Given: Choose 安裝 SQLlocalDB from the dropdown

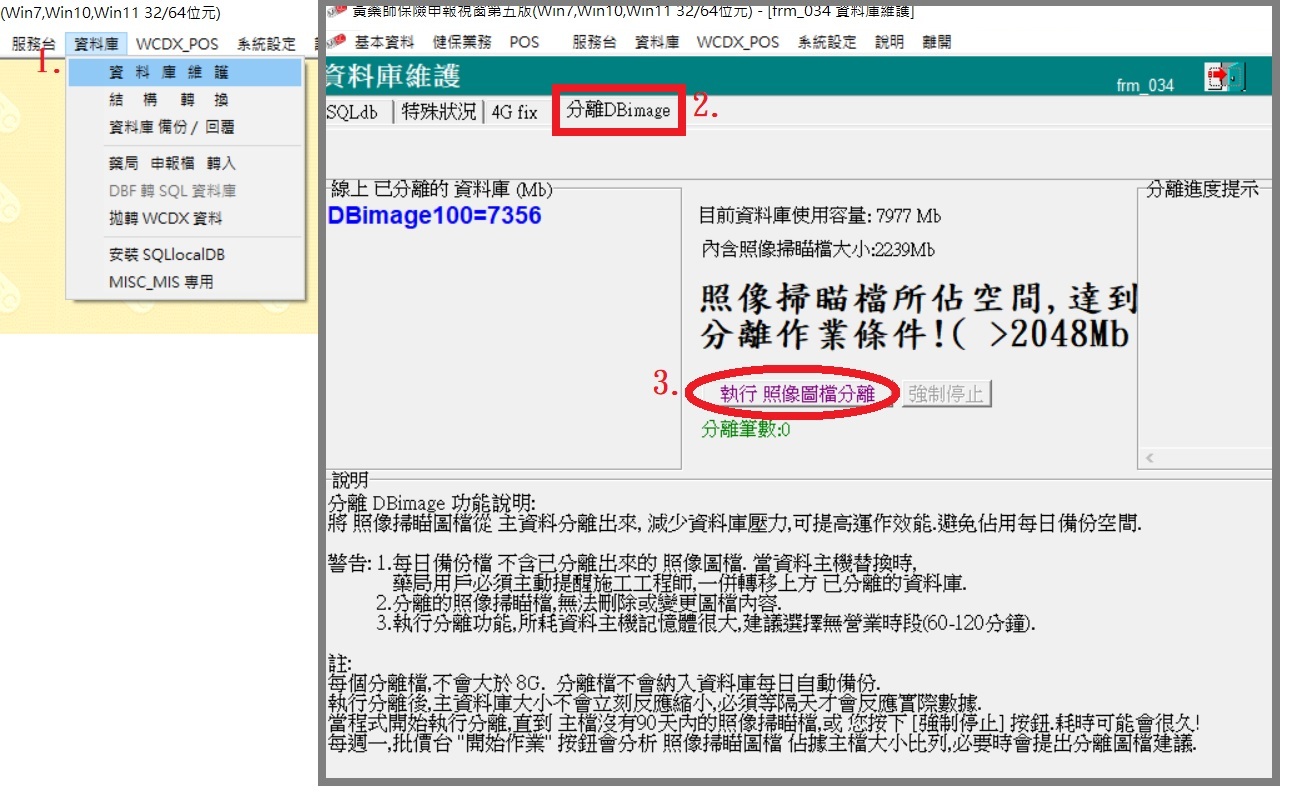Looking at the screenshot, I should 185,255.
